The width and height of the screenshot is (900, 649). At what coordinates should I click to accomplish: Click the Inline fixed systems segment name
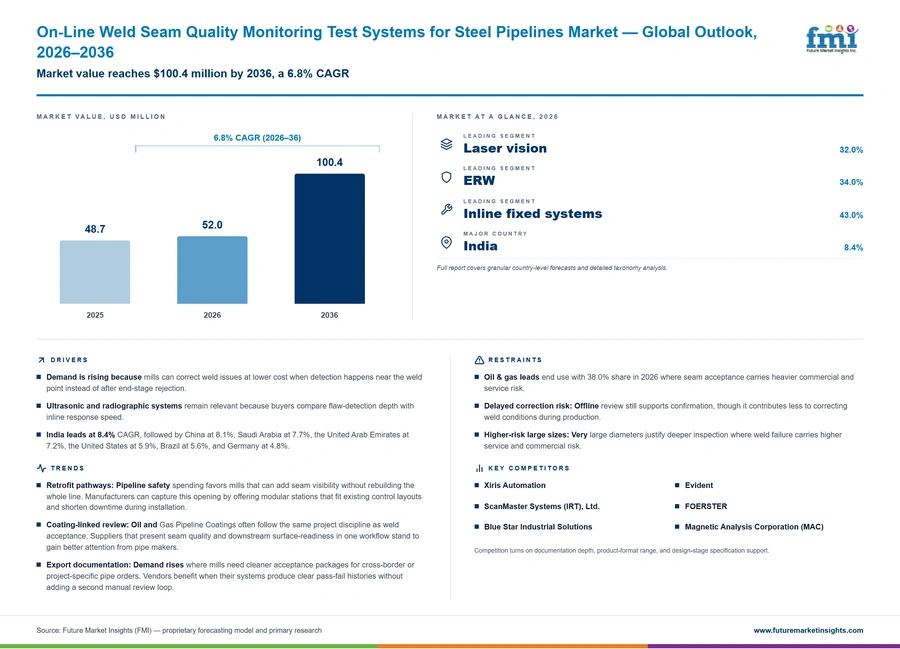pyautogui.click(x=533, y=213)
